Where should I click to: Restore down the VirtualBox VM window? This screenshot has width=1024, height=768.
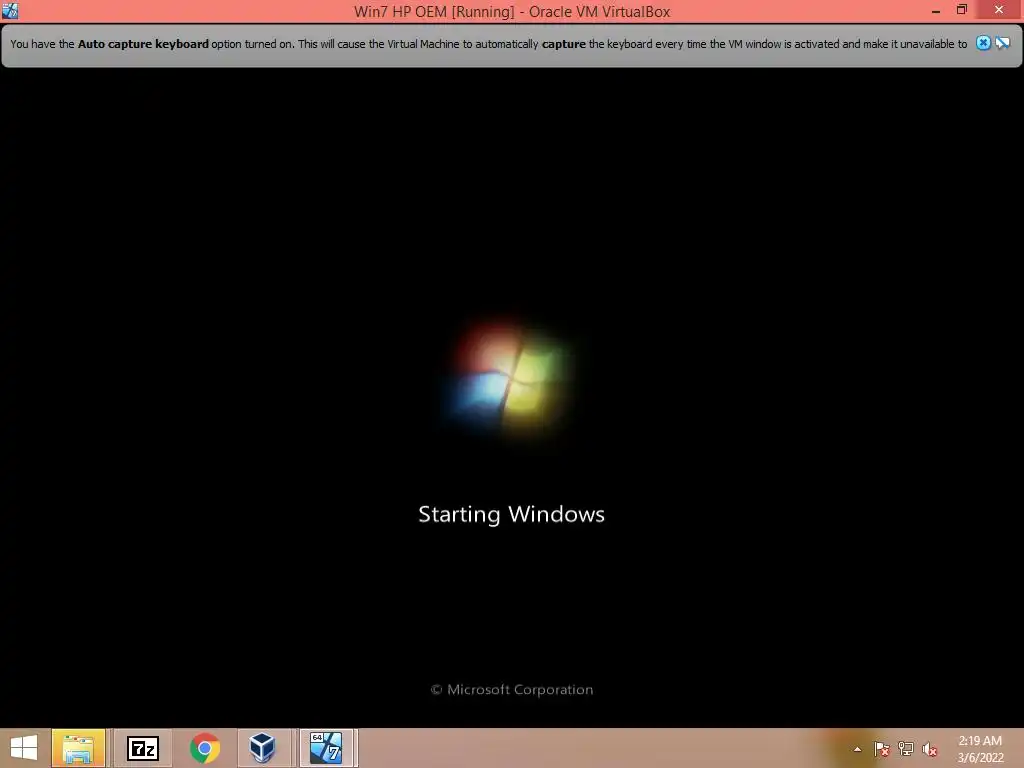click(962, 10)
